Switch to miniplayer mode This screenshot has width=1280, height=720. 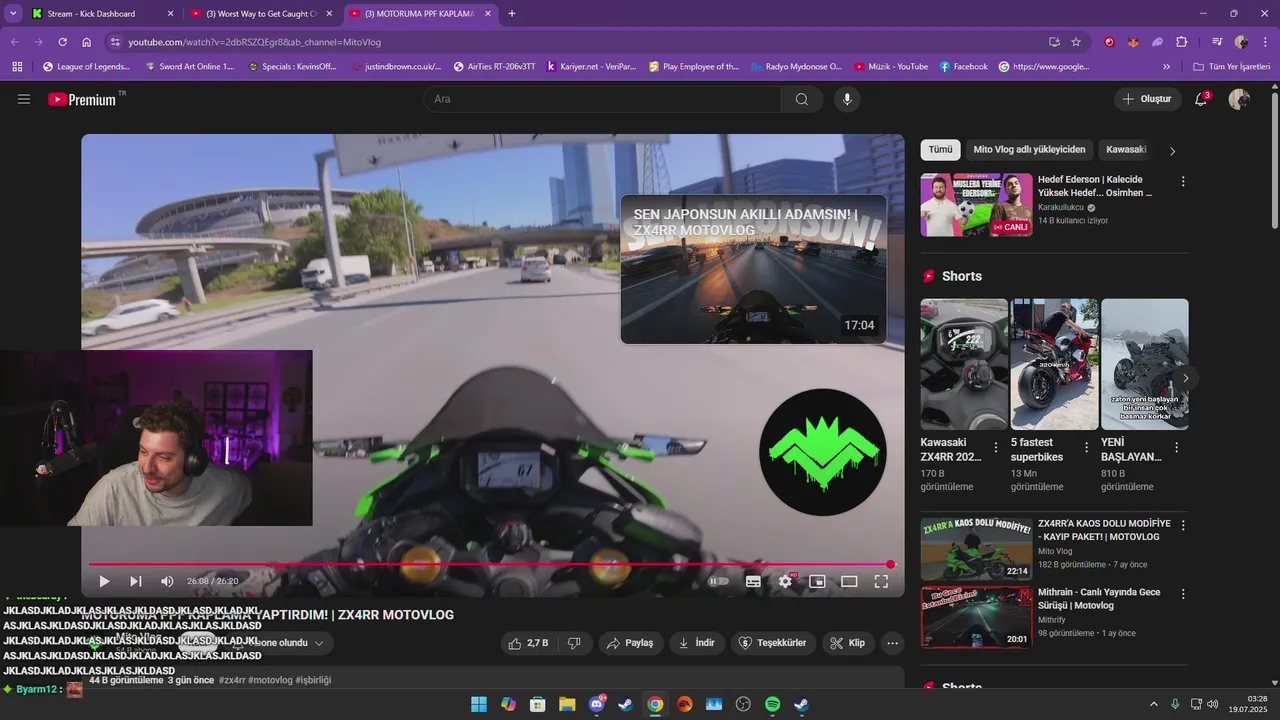(x=817, y=581)
